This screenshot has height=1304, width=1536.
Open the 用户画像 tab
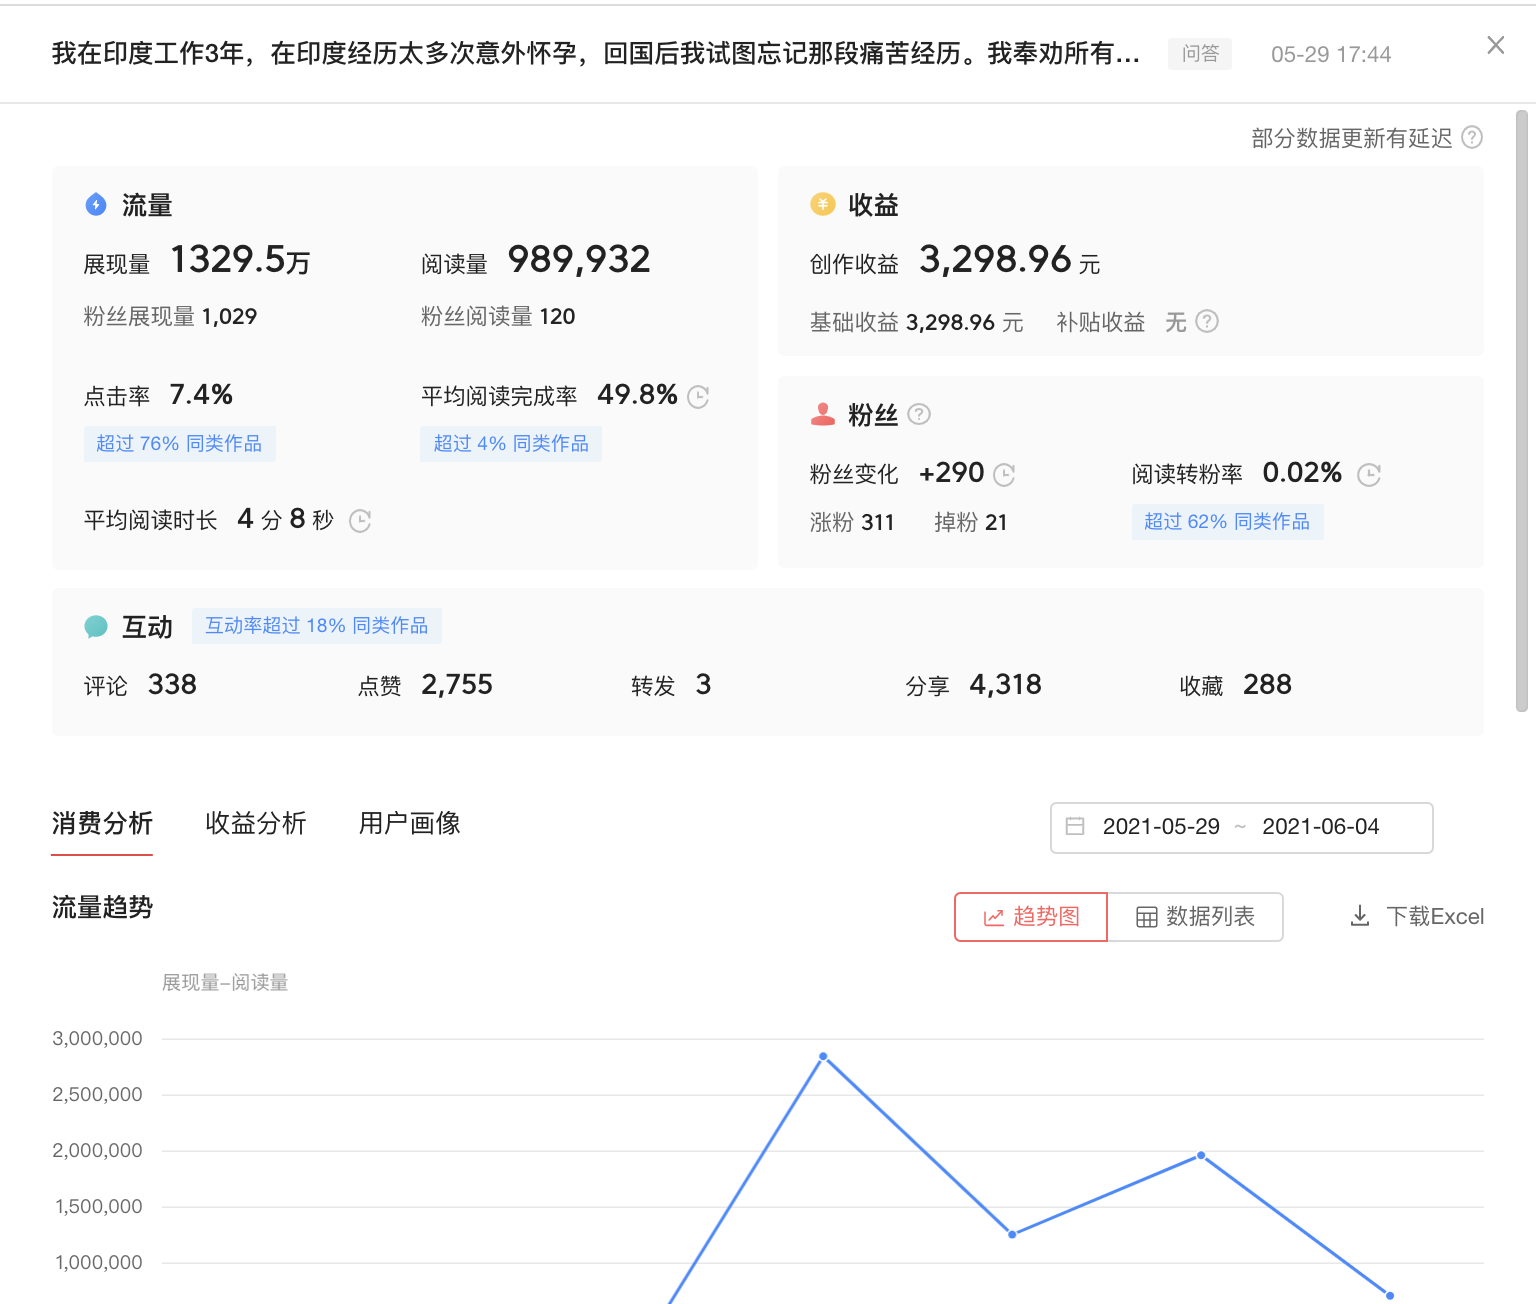tap(409, 824)
